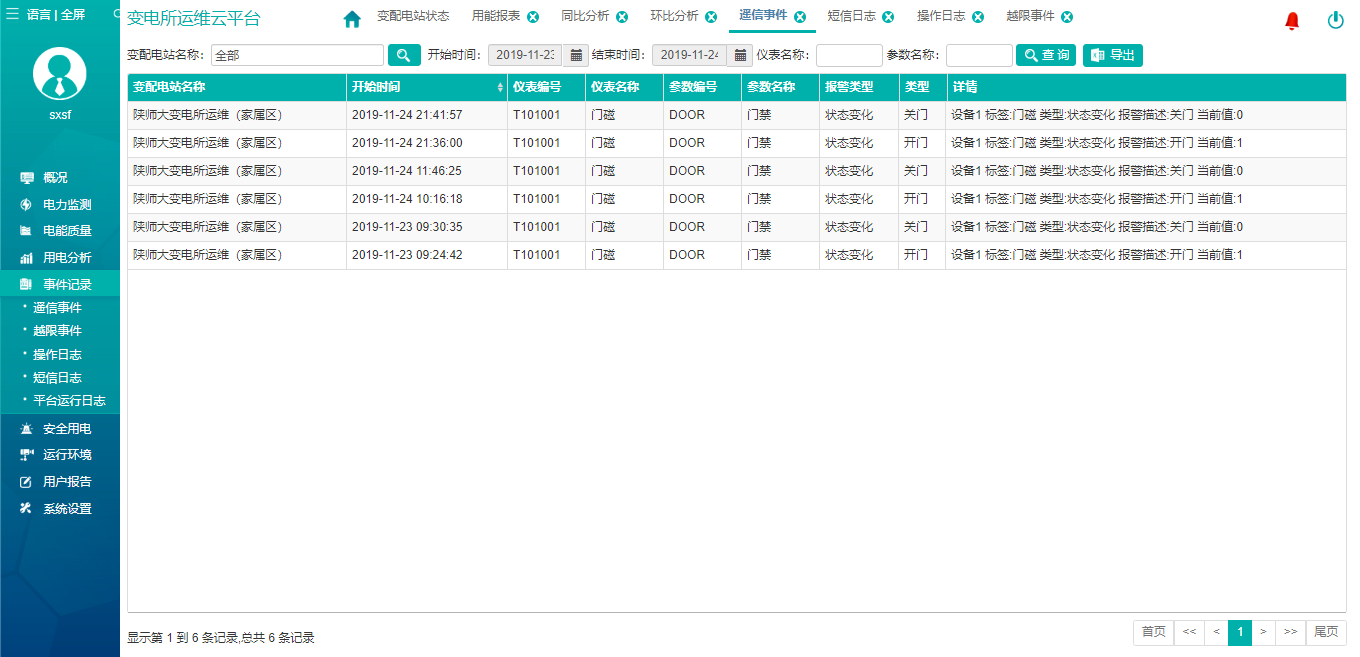This screenshot has height=657, width=1360.
Task: Select 操作日志 in the sidebar submenu
Action: pyautogui.click(x=57, y=354)
